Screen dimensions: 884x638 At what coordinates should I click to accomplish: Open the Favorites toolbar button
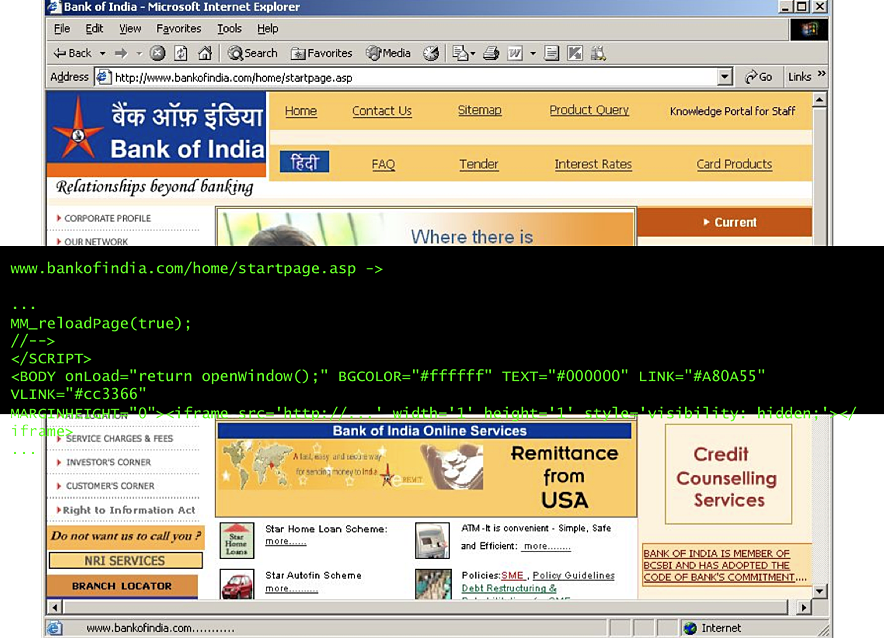click(x=321, y=53)
